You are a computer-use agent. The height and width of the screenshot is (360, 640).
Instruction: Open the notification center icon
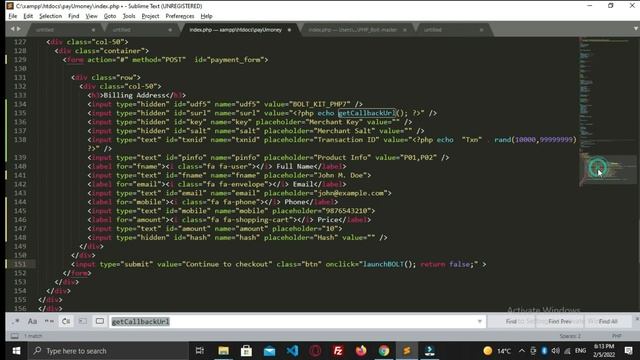point(629,351)
